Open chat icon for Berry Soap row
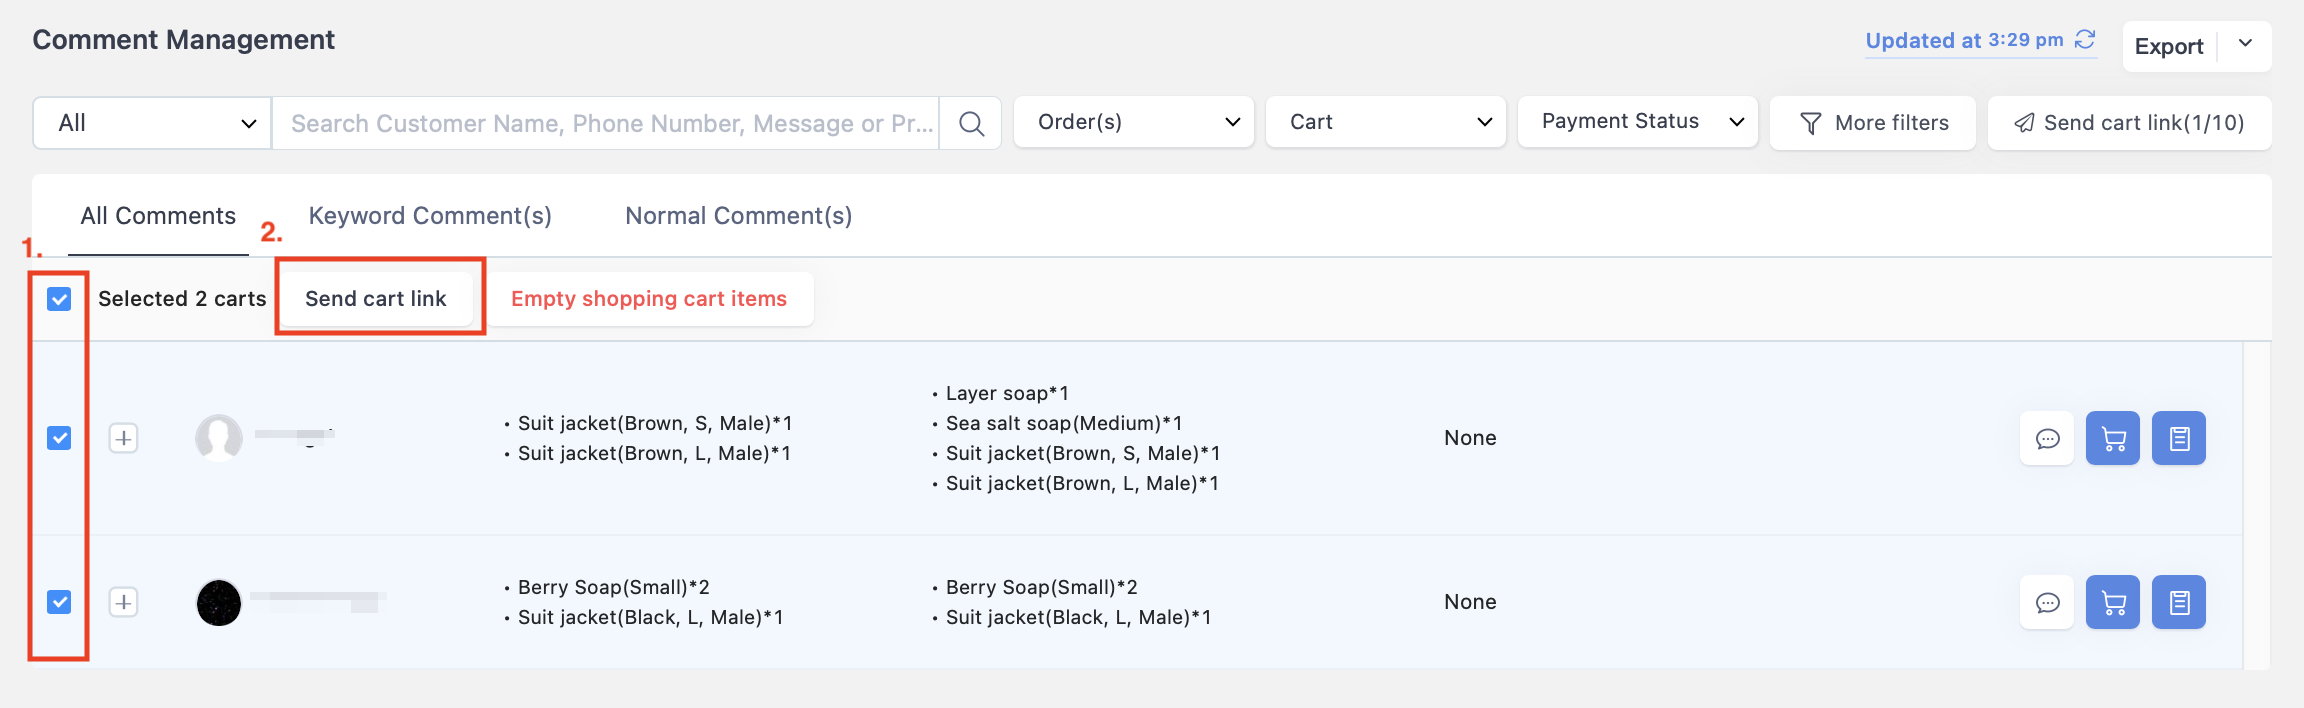This screenshot has height=708, width=2304. 2047,602
